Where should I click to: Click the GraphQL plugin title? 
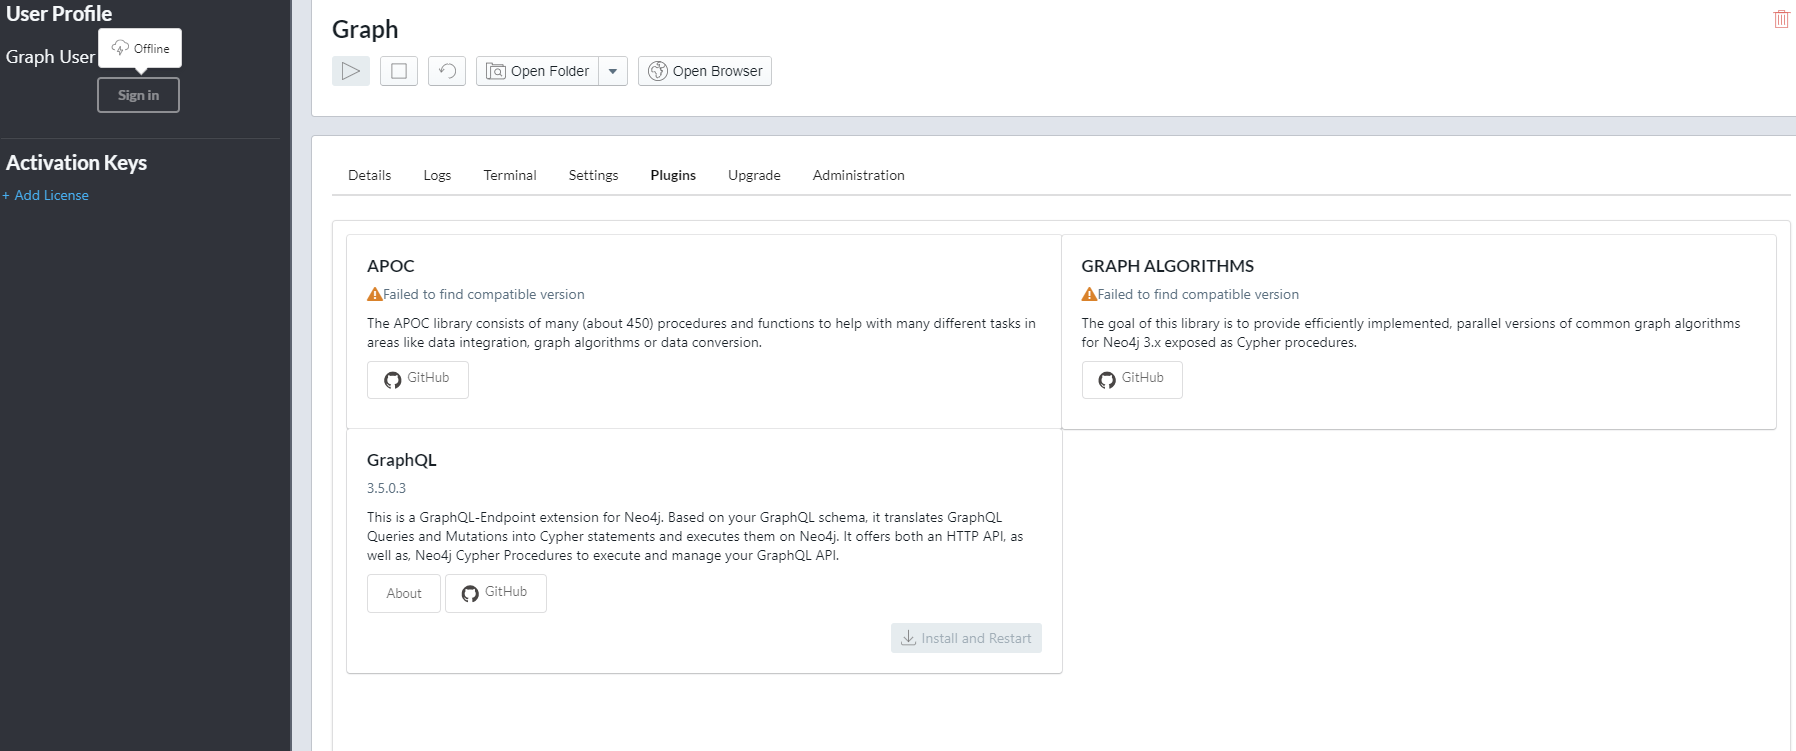pyautogui.click(x=402, y=460)
